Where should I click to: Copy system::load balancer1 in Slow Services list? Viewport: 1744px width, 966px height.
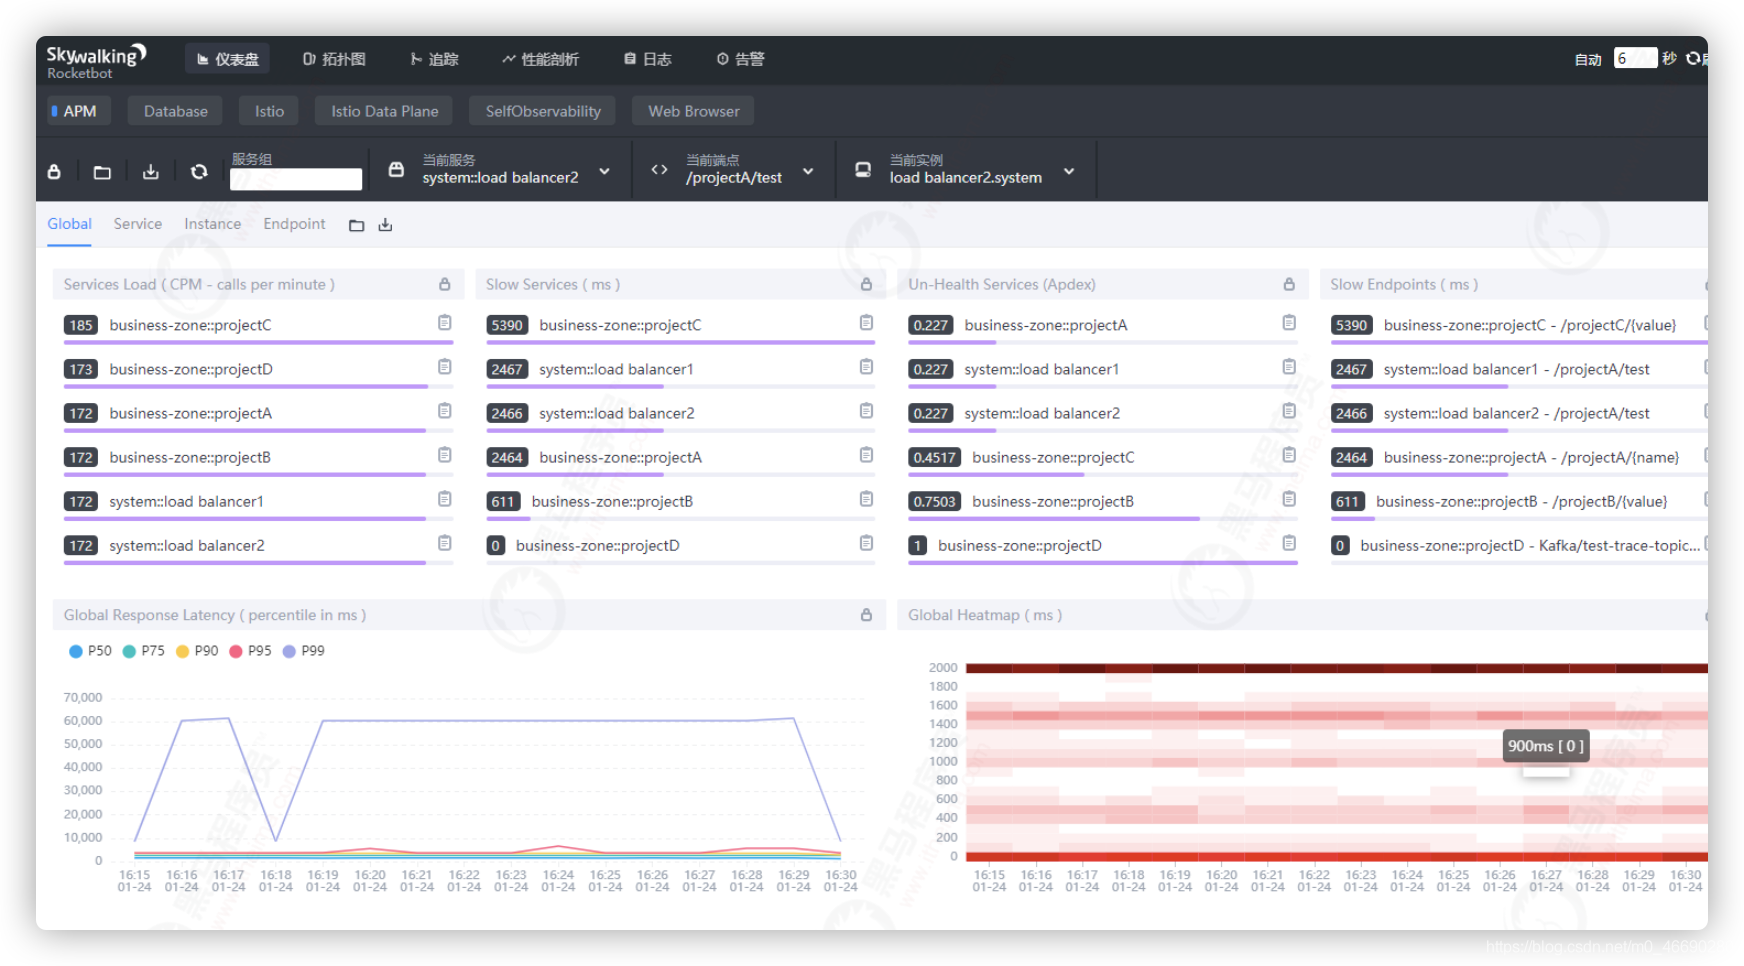tap(866, 367)
